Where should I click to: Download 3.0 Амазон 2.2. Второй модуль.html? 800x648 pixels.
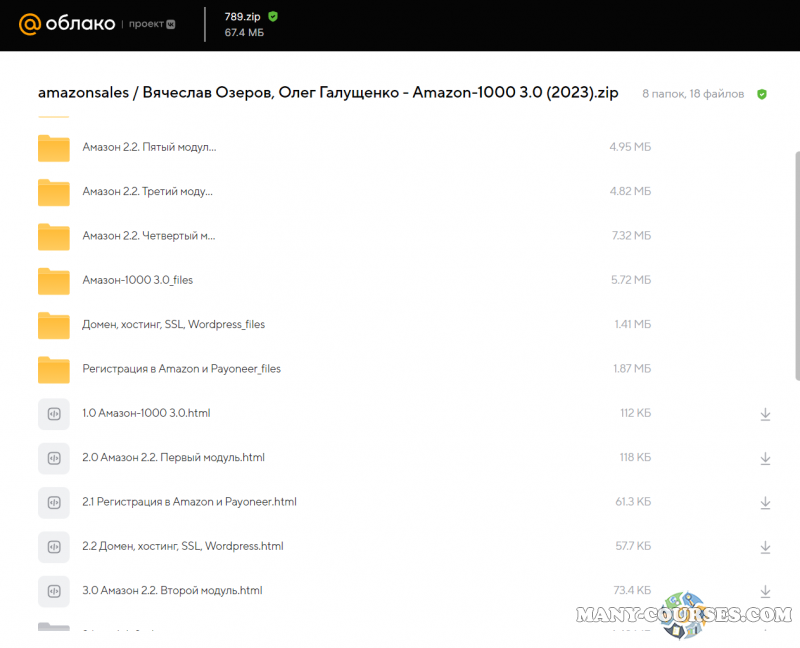[x=765, y=591]
